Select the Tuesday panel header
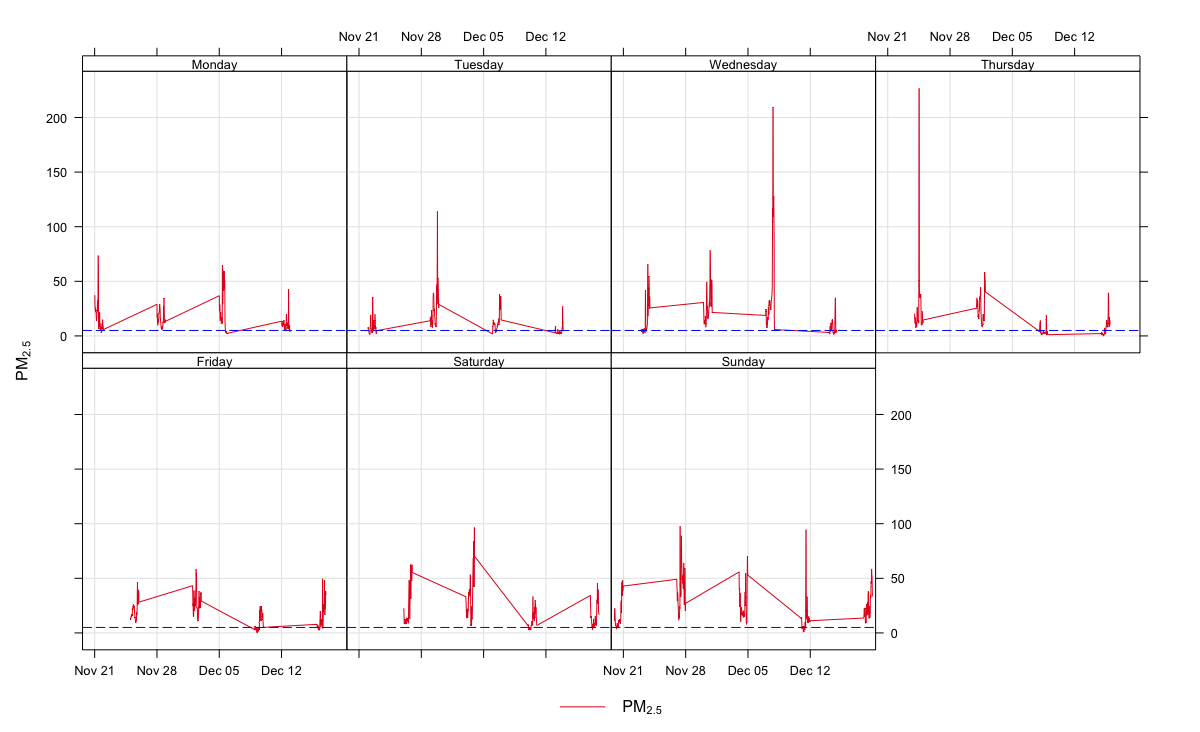 click(478, 65)
